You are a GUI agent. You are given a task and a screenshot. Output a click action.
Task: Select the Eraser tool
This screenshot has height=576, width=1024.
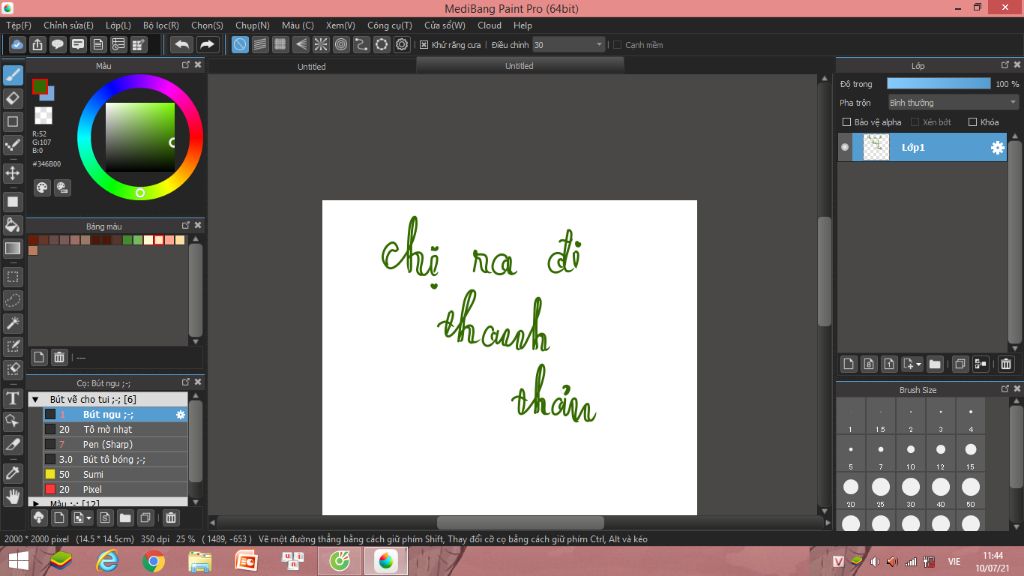click(x=12, y=99)
